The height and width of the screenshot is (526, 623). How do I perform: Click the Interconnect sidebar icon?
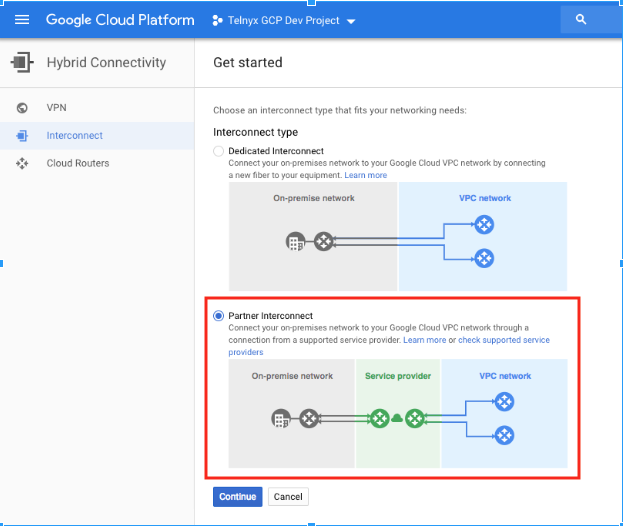coord(22,135)
